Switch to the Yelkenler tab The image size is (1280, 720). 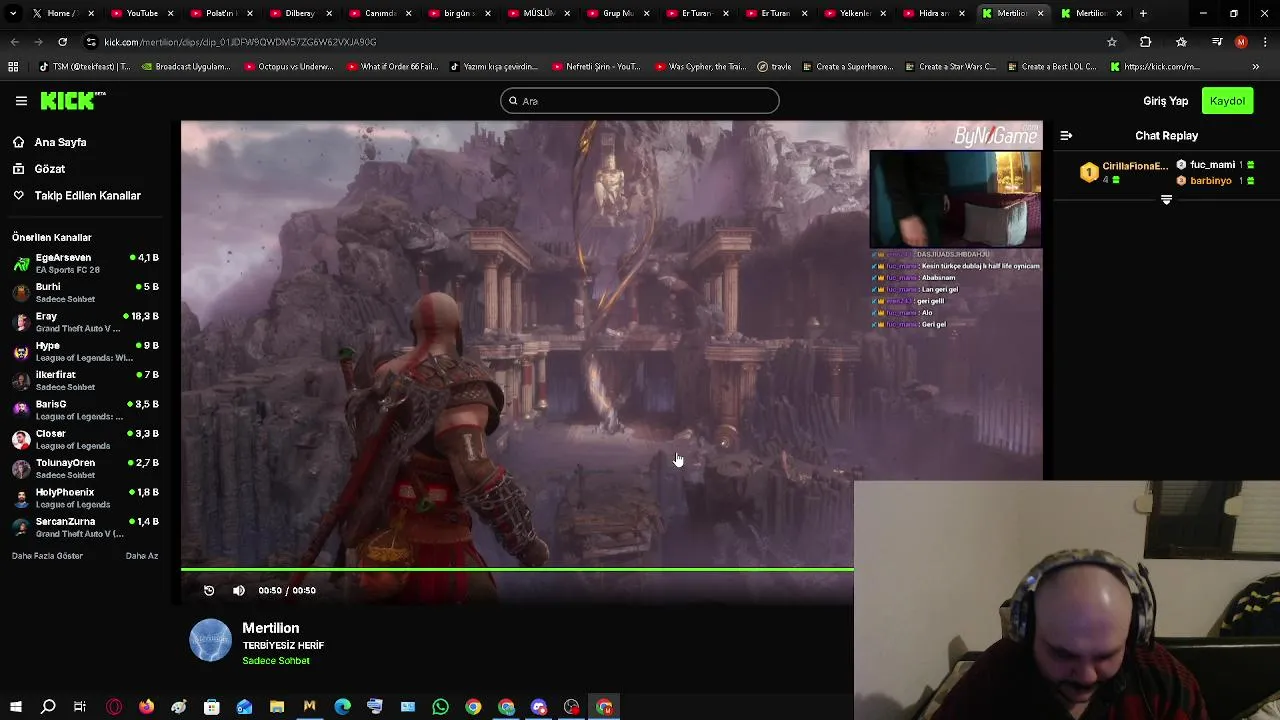click(853, 13)
